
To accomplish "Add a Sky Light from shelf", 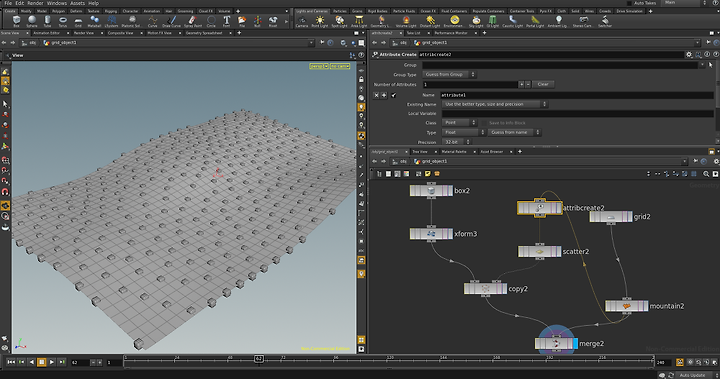I will 476,21.
